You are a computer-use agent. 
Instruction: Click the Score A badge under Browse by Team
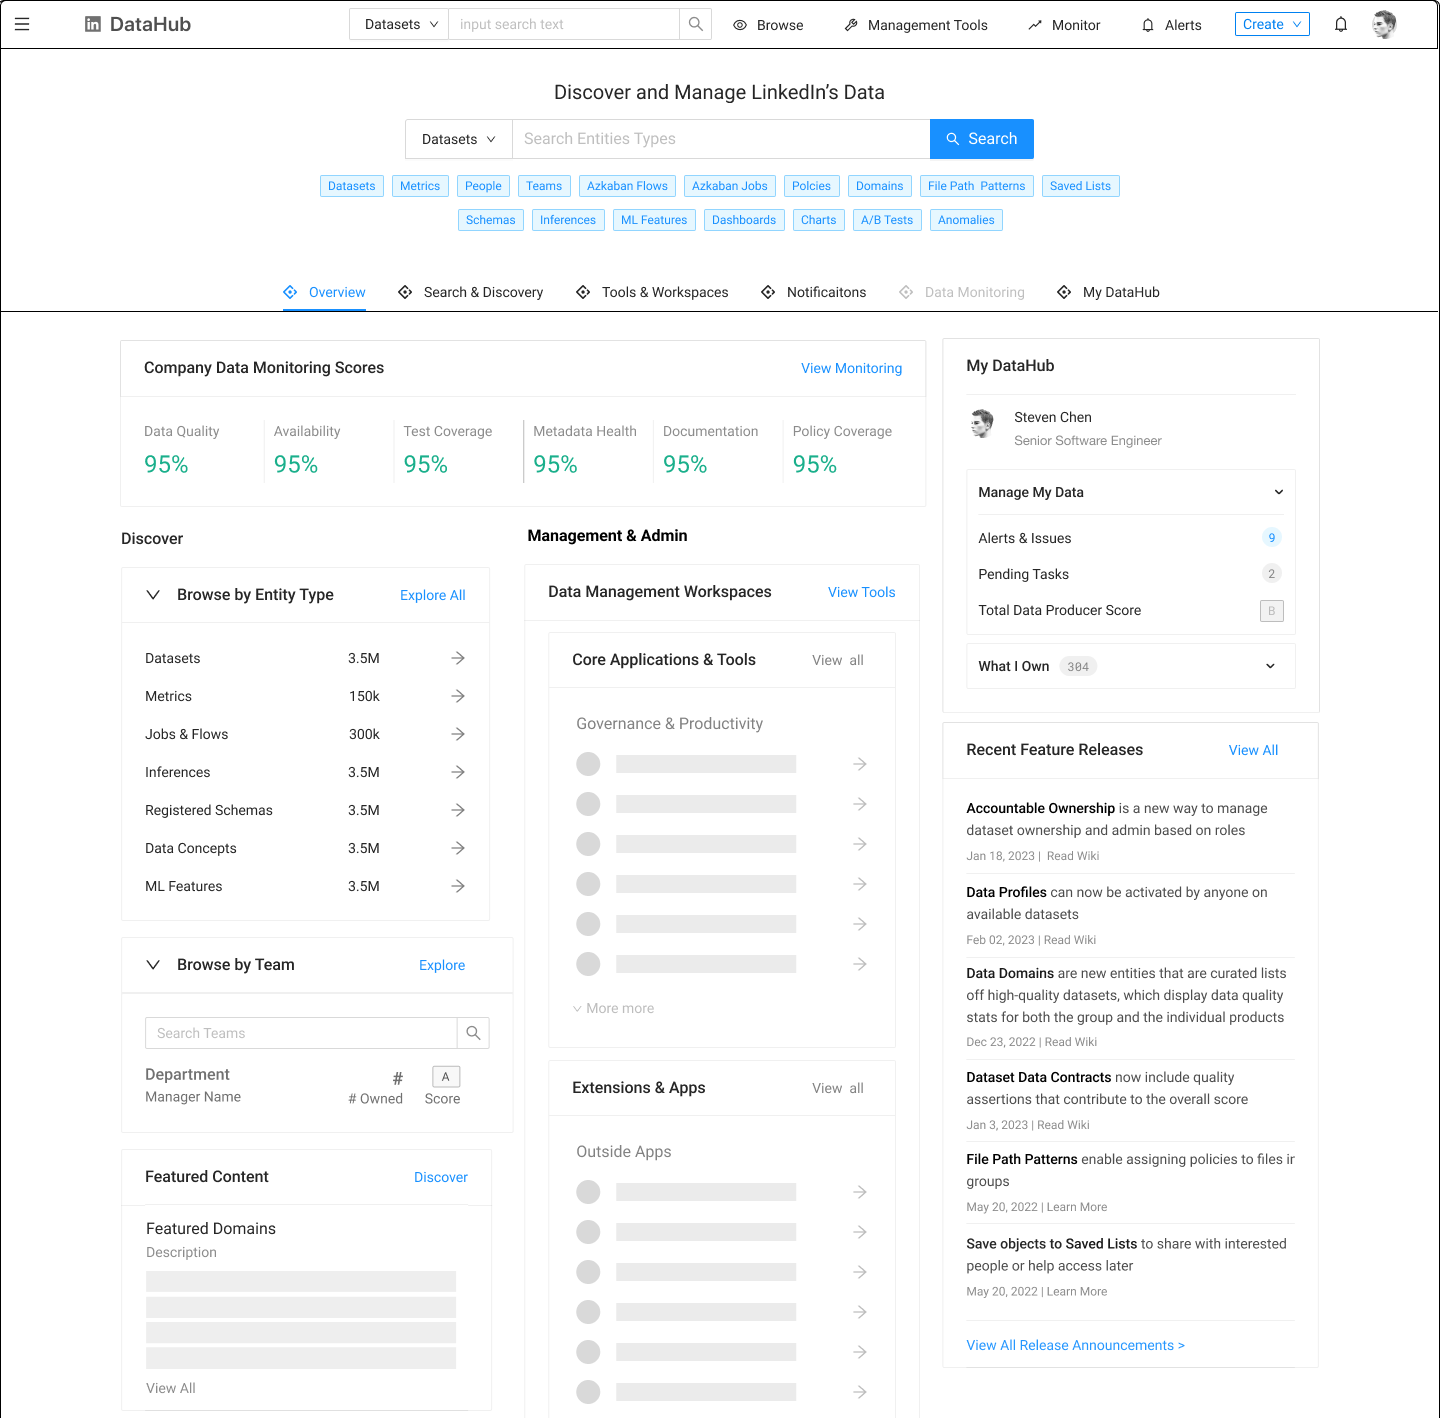point(445,1077)
